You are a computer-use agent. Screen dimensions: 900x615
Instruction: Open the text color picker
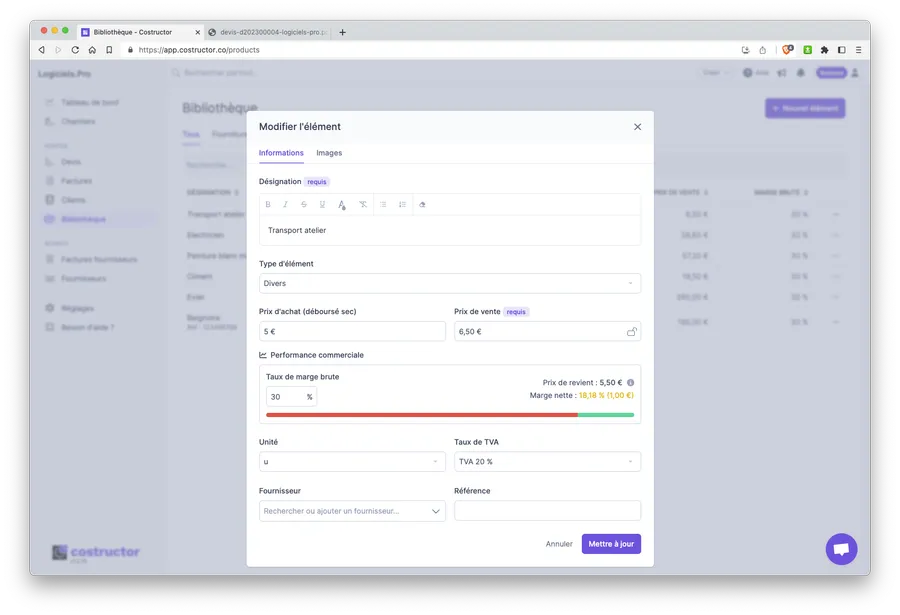[342, 204]
